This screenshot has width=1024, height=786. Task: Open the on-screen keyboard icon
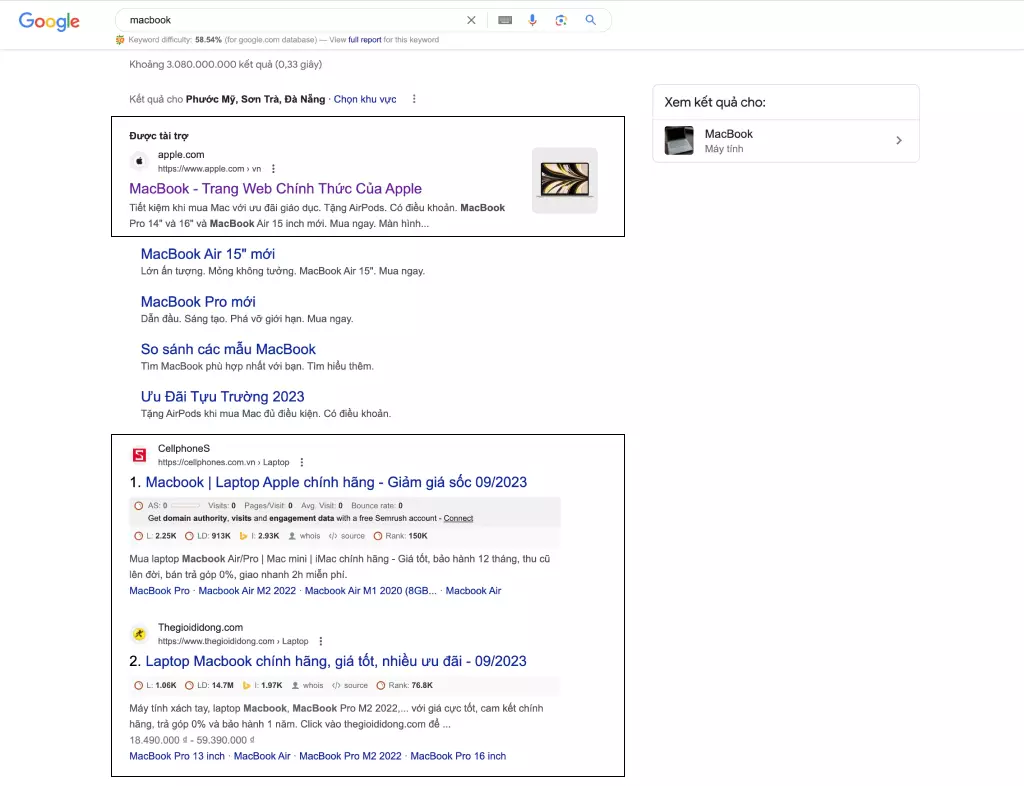click(505, 20)
